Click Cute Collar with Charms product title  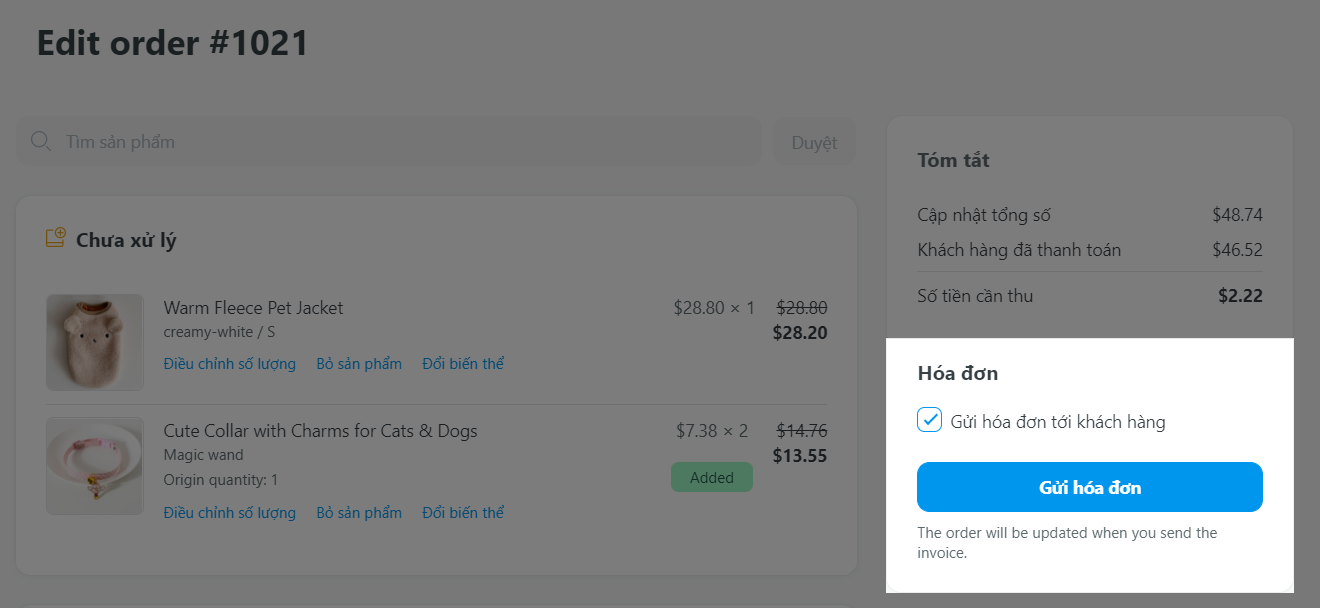(320, 431)
